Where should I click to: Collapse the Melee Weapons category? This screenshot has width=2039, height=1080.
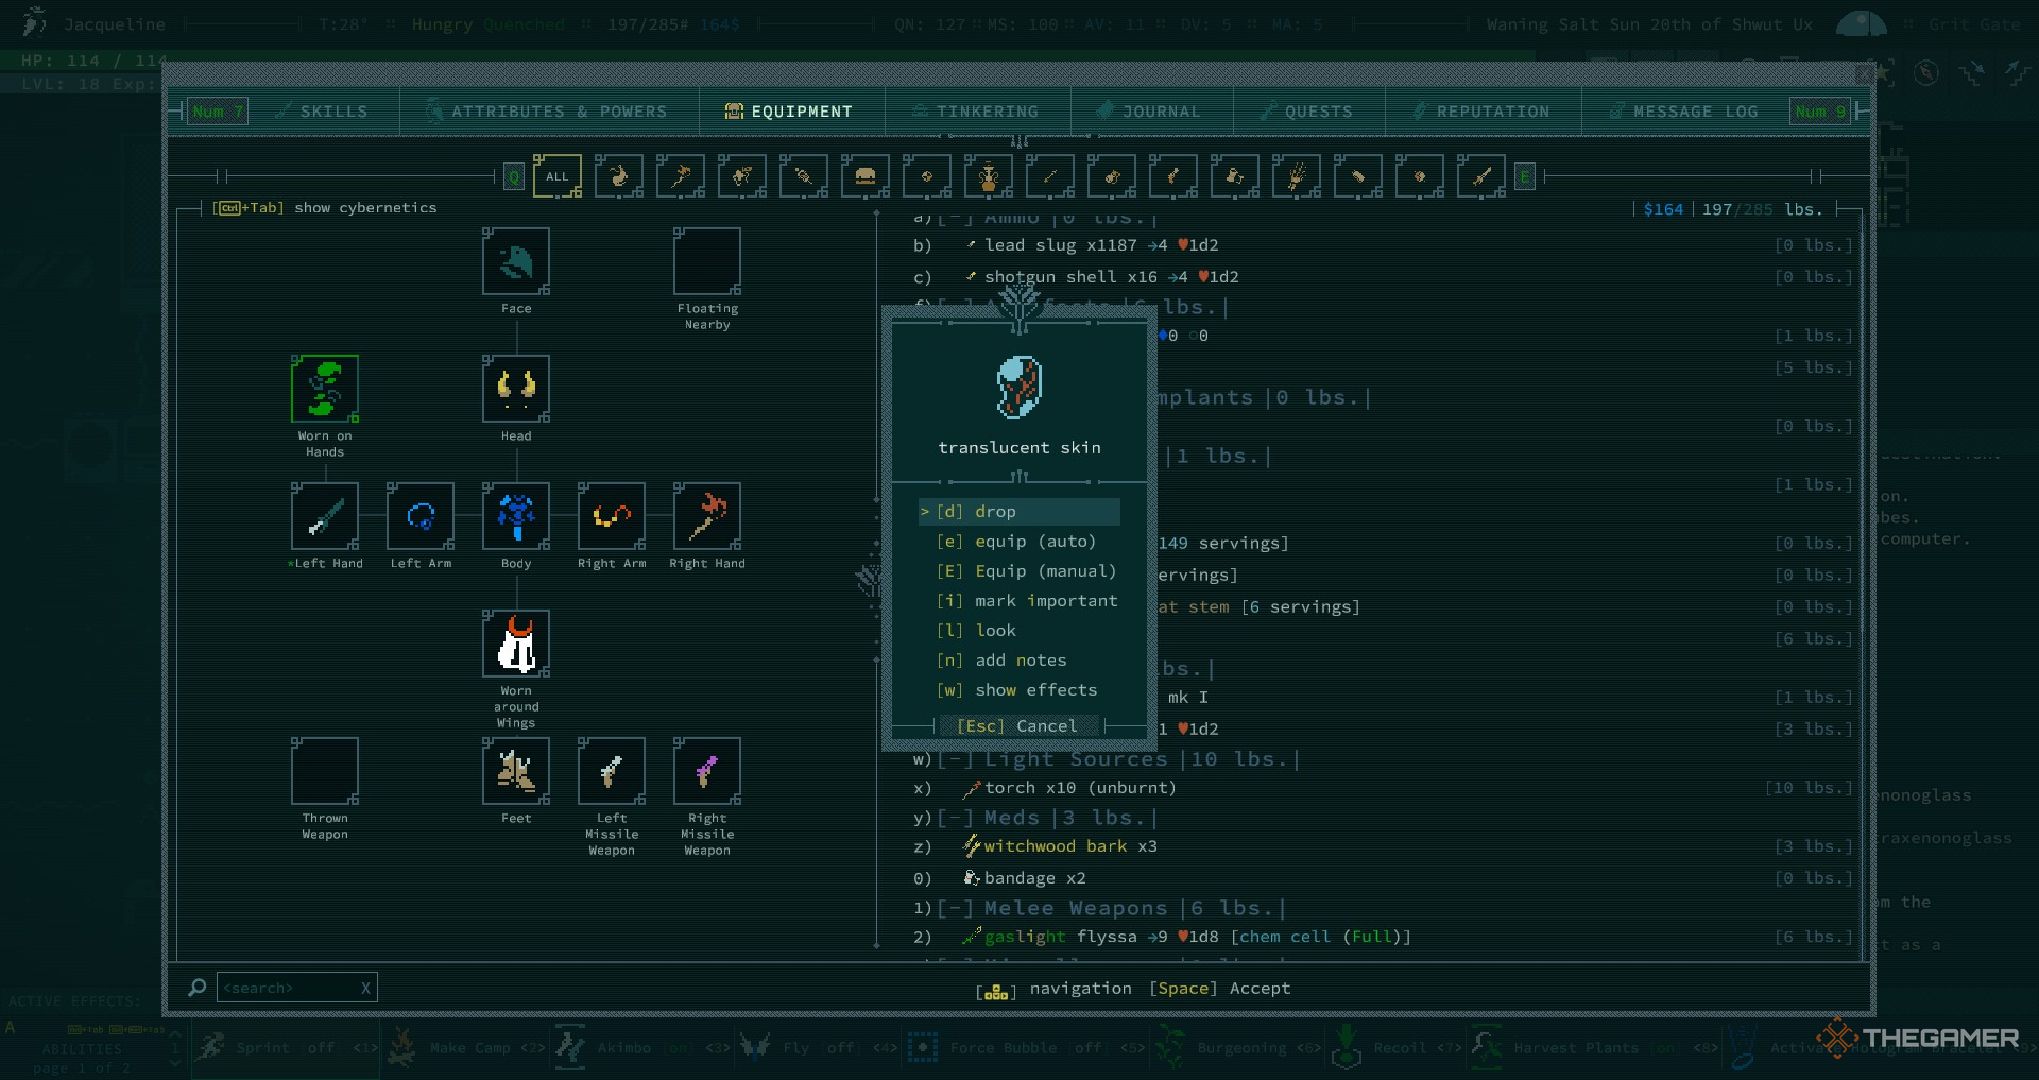pos(956,908)
